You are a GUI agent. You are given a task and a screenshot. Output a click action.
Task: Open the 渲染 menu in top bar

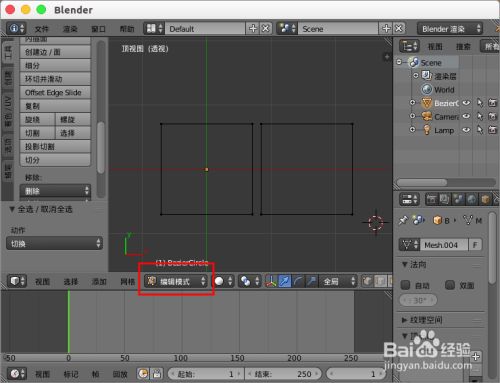[70, 29]
